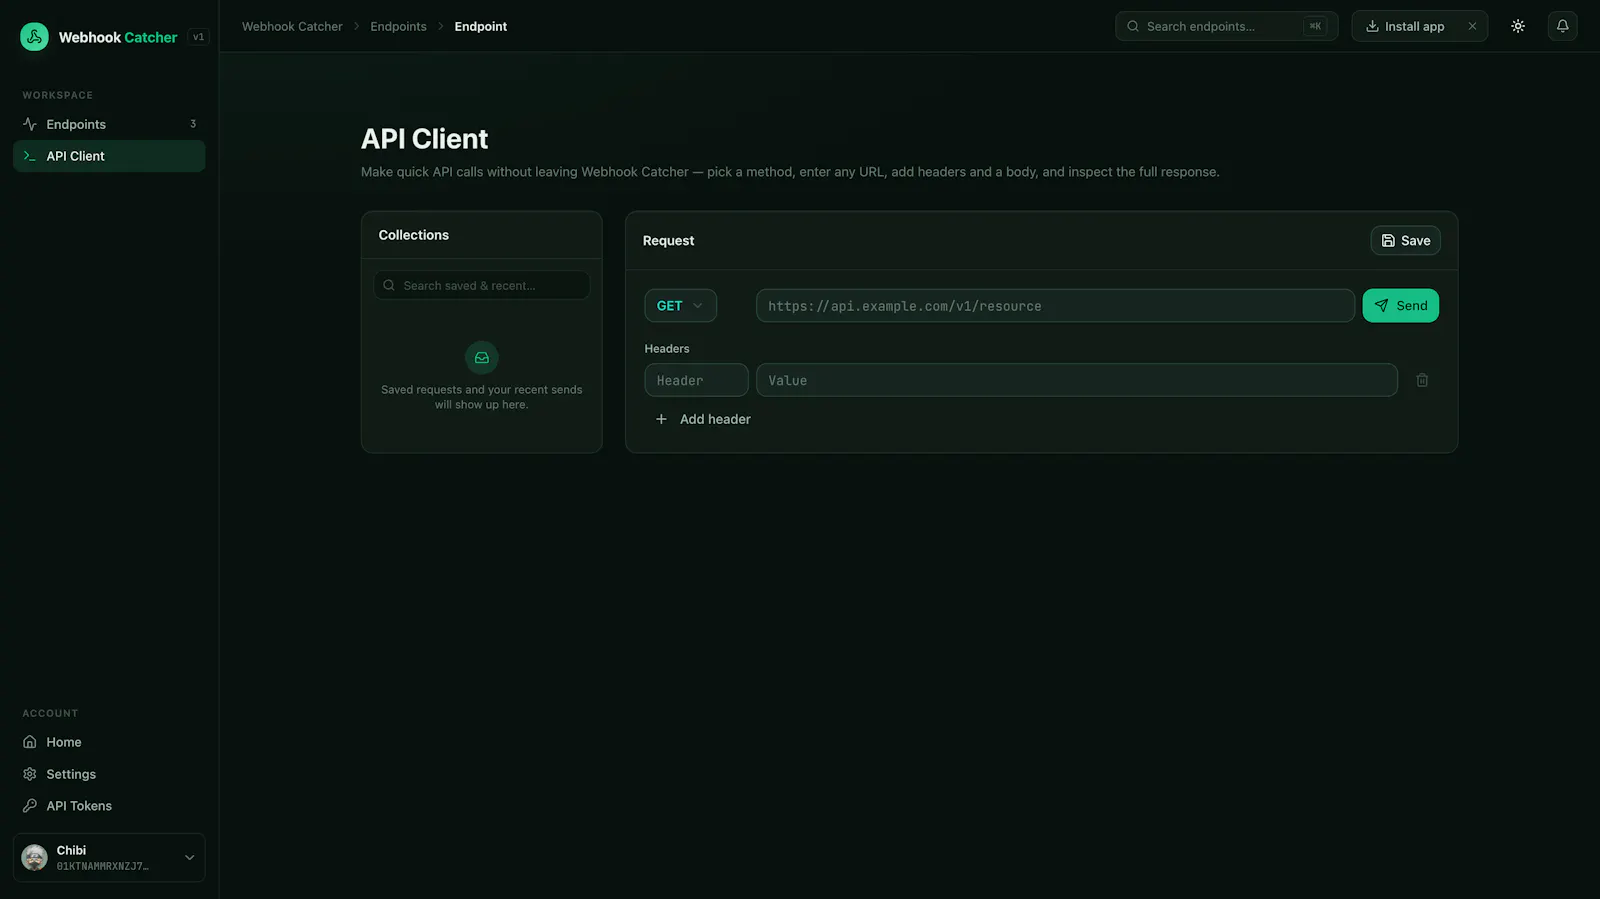Image resolution: width=1600 pixels, height=899 pixels.
Task: Click Endpoints breadcrumb link
Action: point(398,27)
